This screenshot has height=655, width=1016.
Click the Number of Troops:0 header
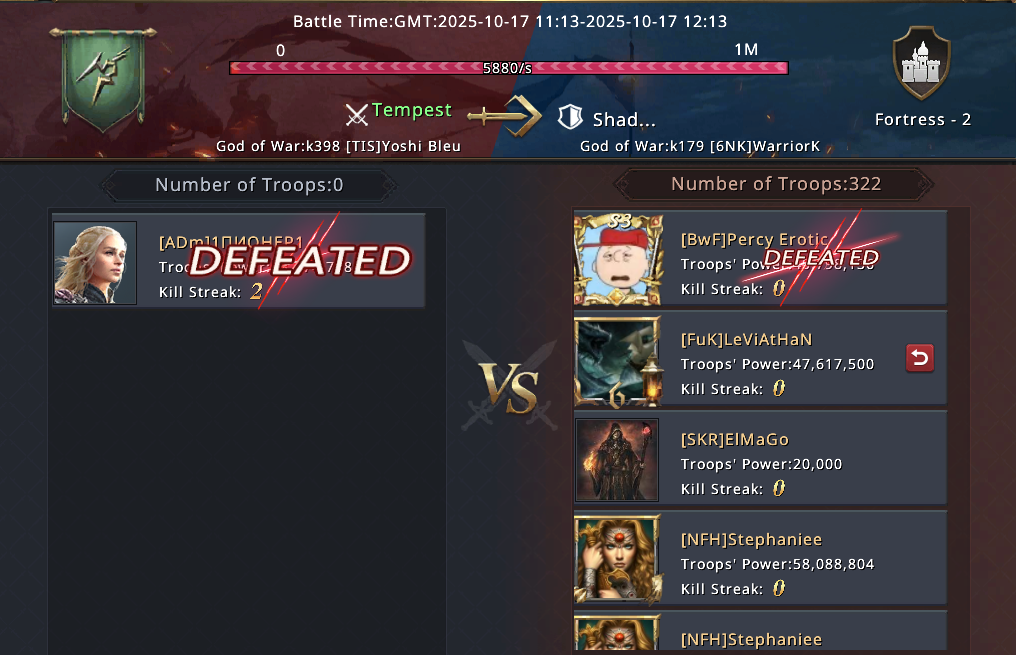(x=249, y=185)
